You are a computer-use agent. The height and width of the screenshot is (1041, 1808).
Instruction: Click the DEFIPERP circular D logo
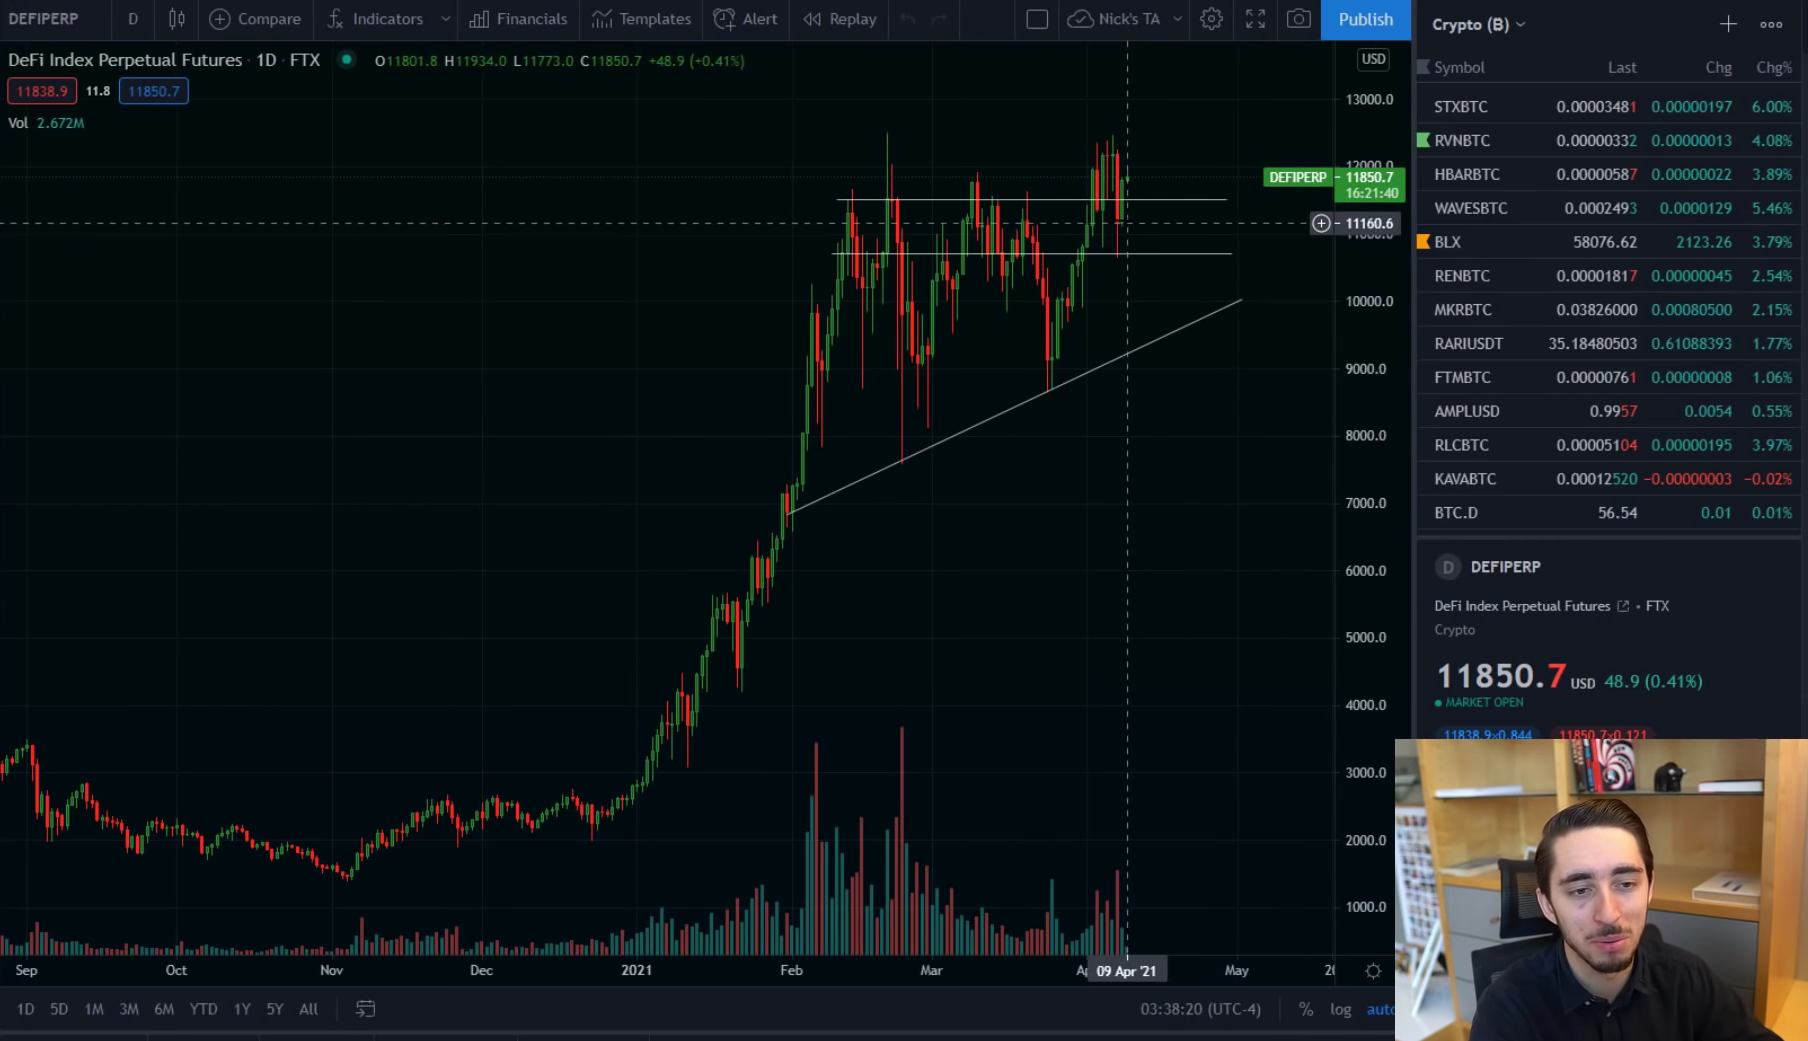tap(1447, 567)
